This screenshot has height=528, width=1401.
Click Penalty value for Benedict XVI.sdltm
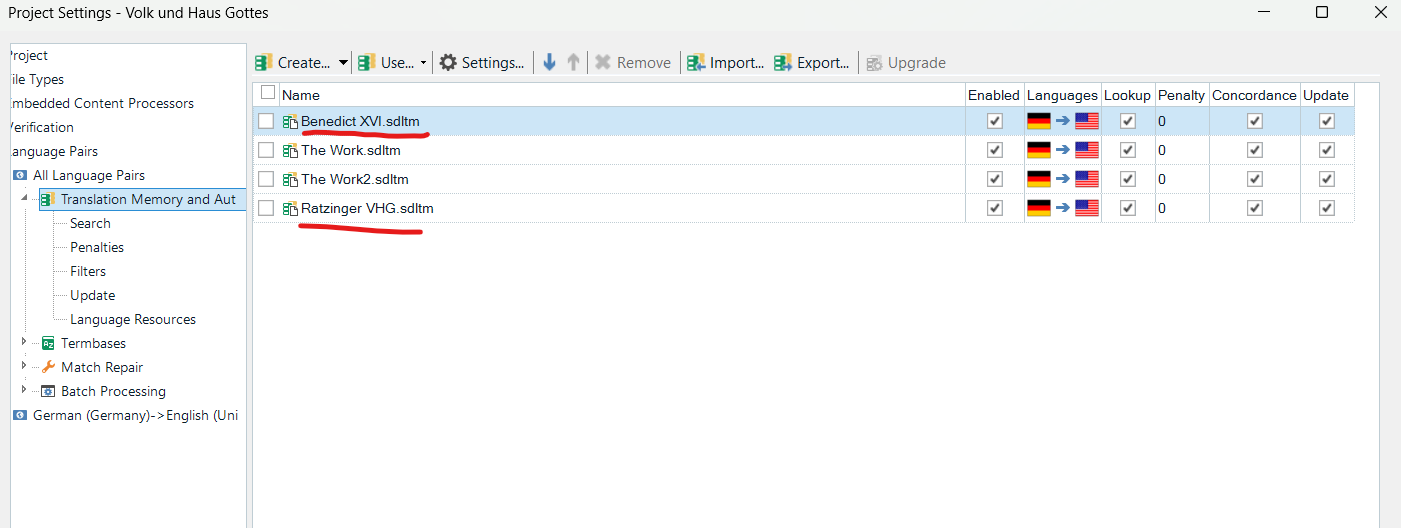(1162, 122)
